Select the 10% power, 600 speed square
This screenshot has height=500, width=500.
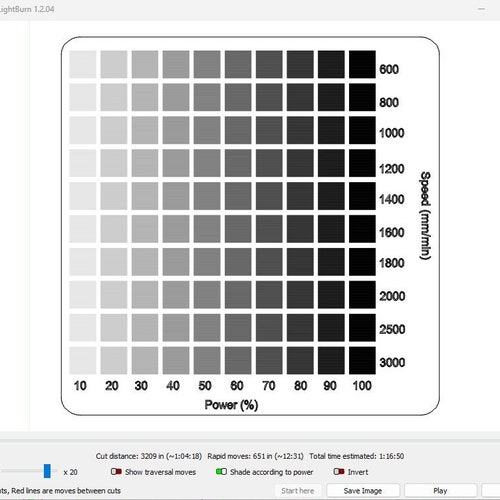point(83,64)
